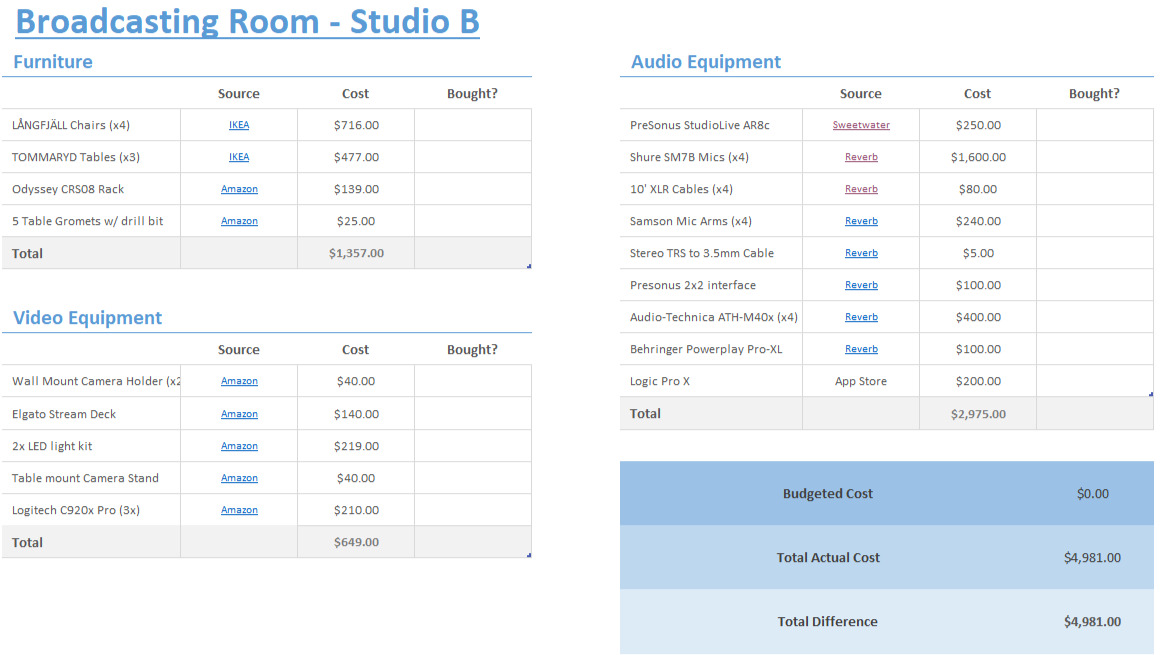1160x655 pixels.
Task: Click the "$240.00" Samson Mic Arms cost
Action: [978, 221]
